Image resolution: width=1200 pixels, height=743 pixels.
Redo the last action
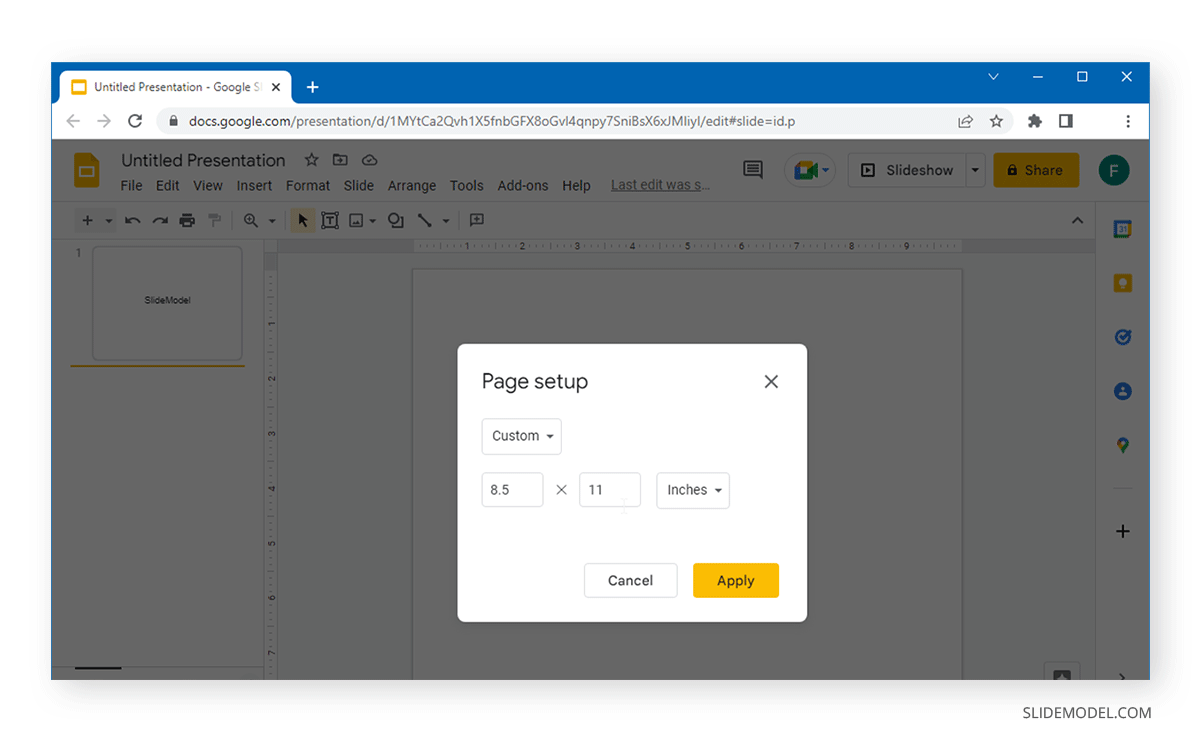coord(159,220)
